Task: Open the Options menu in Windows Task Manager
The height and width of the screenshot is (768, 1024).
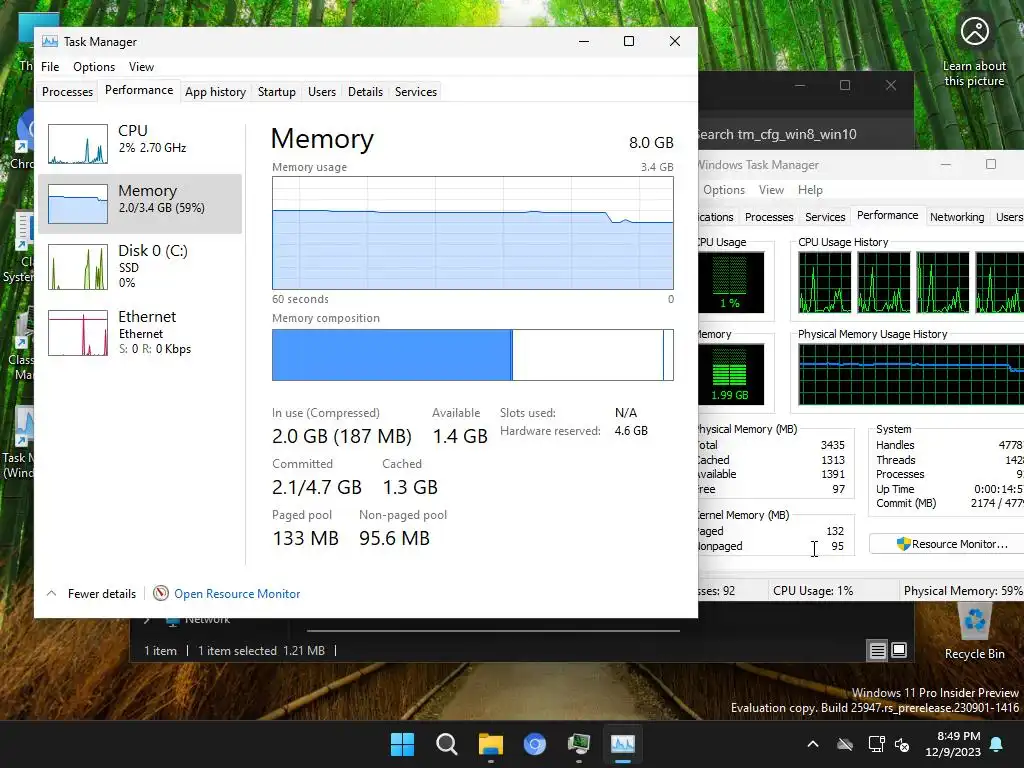Action: click(x=724, y=190)
